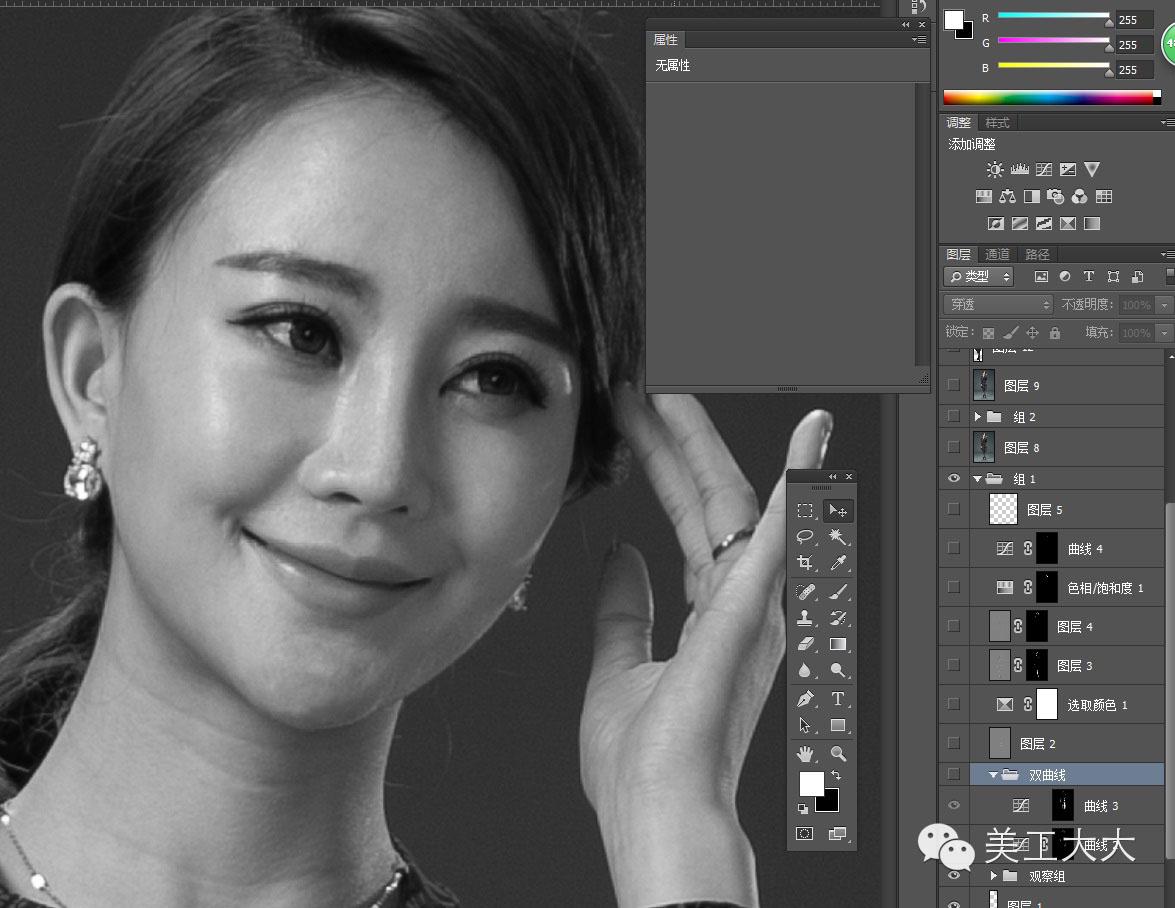1175x908 pixels.
Task: Select the Crop tool
Action: (806, 563)
